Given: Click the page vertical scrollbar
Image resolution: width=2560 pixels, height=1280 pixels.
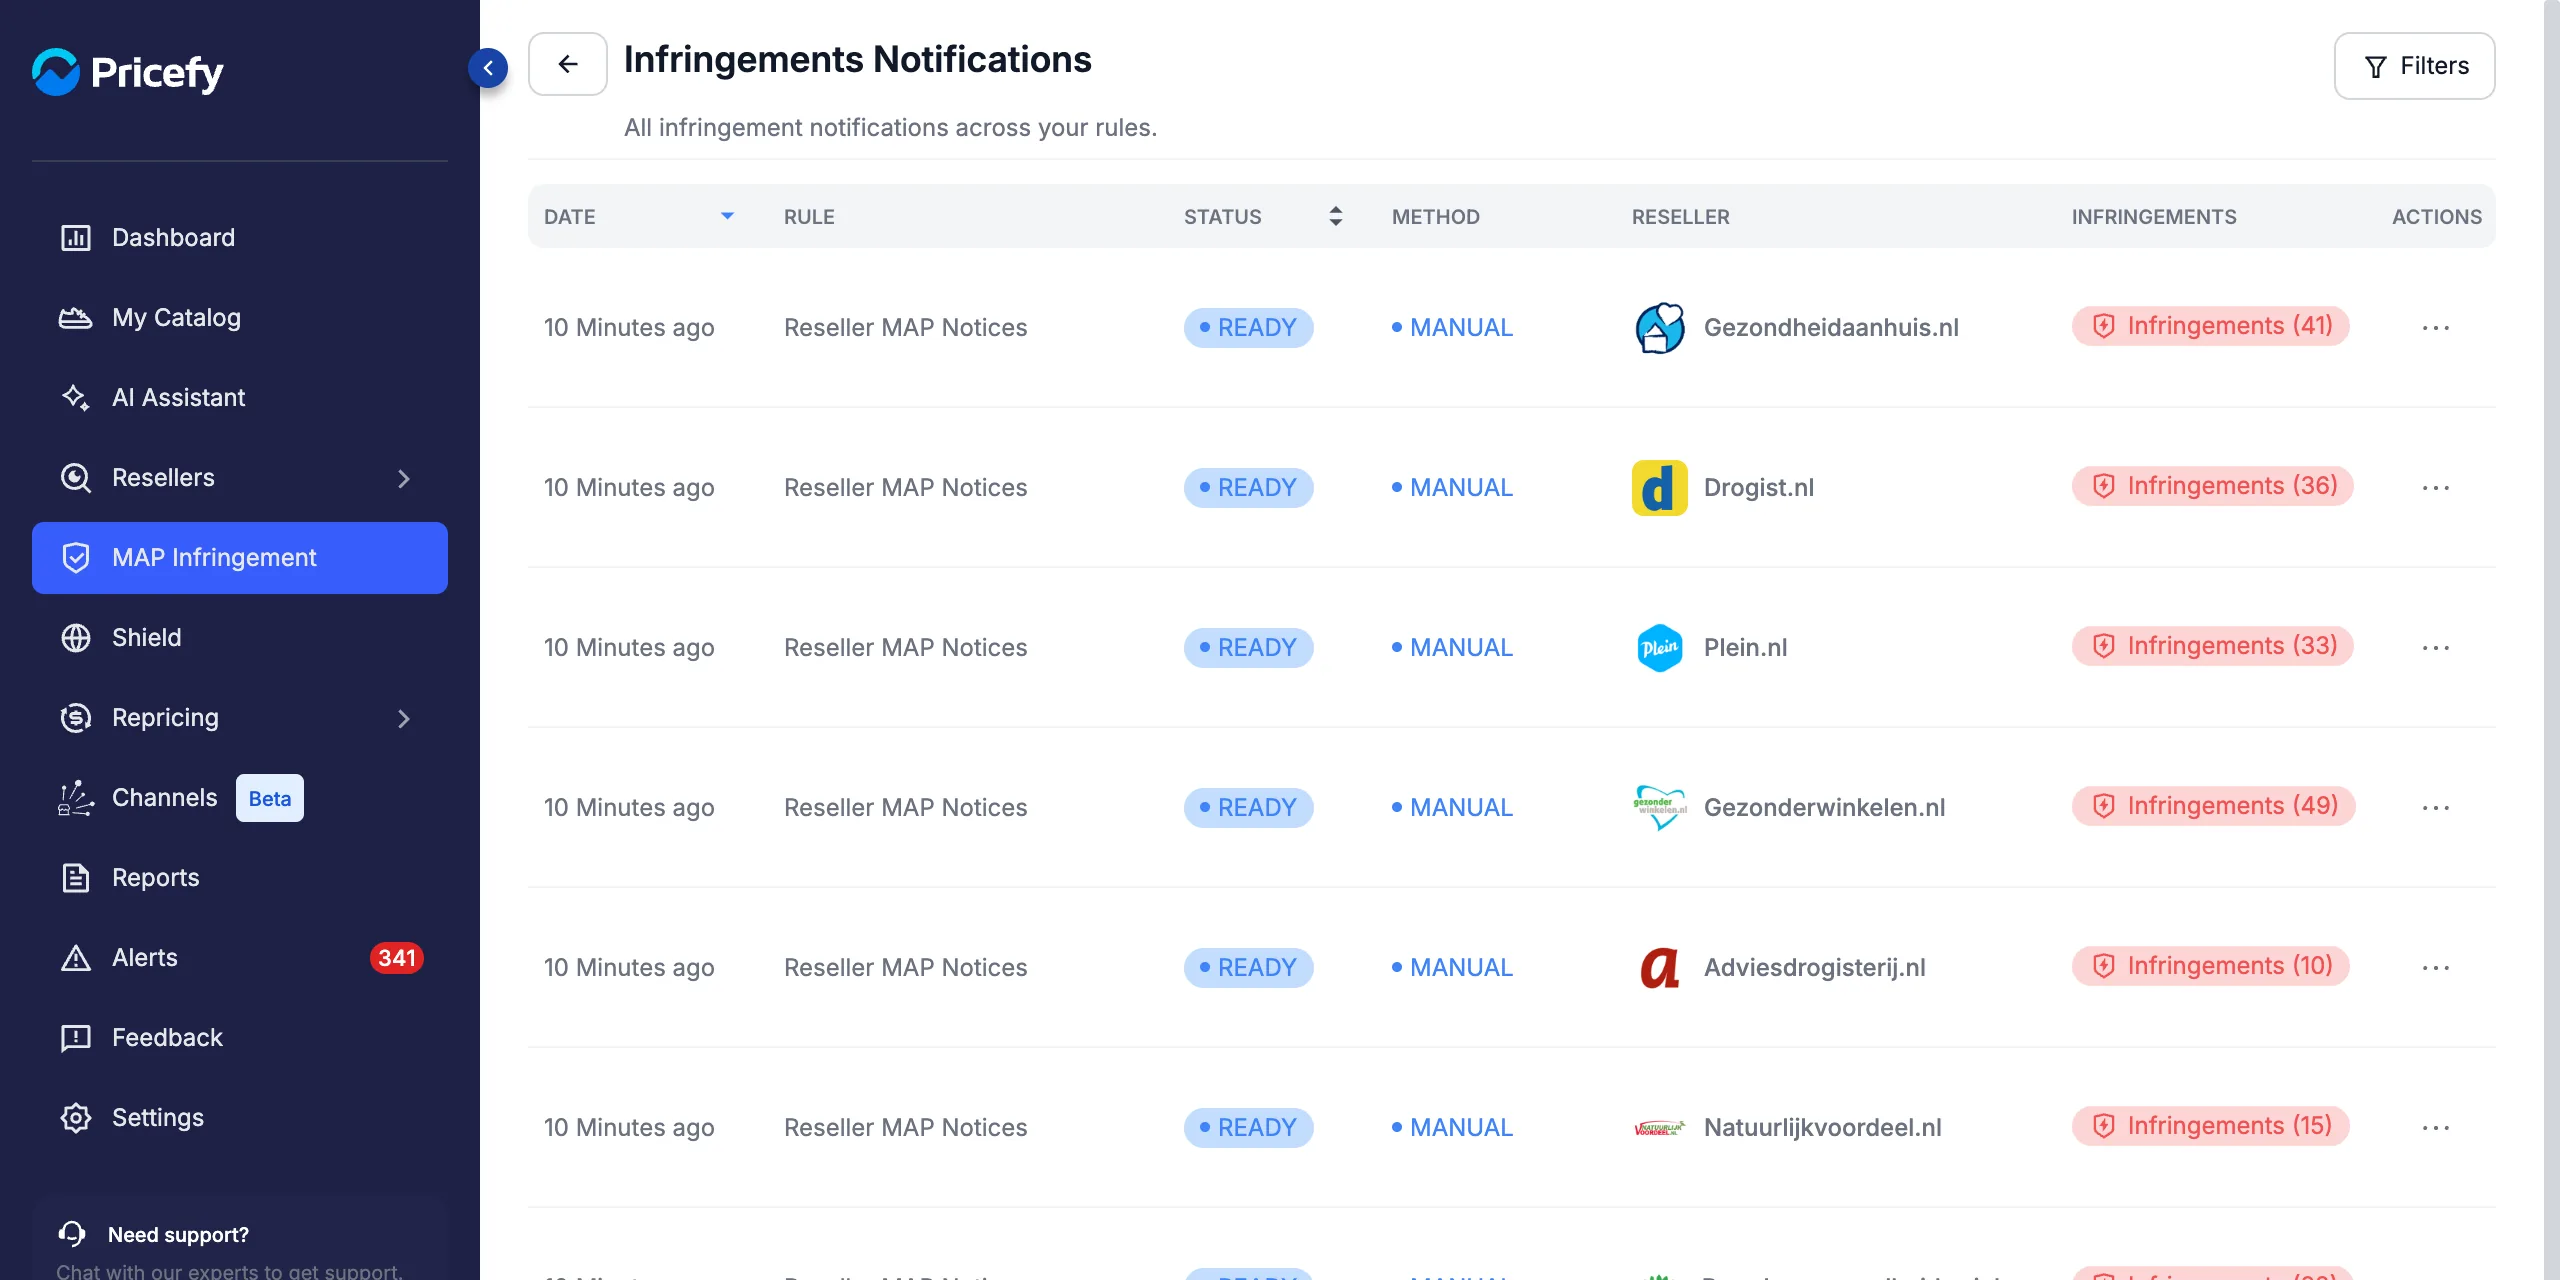Looking at the screenshot, I should 2551,640.
